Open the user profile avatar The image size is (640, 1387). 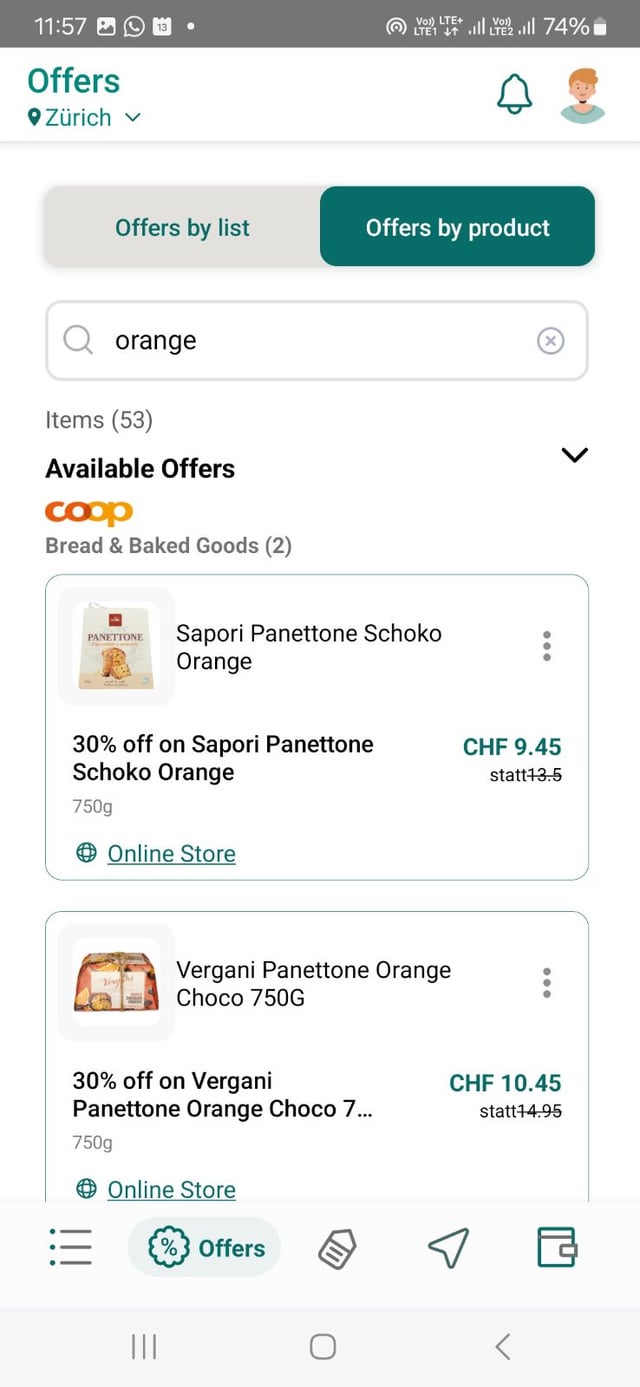583,95
